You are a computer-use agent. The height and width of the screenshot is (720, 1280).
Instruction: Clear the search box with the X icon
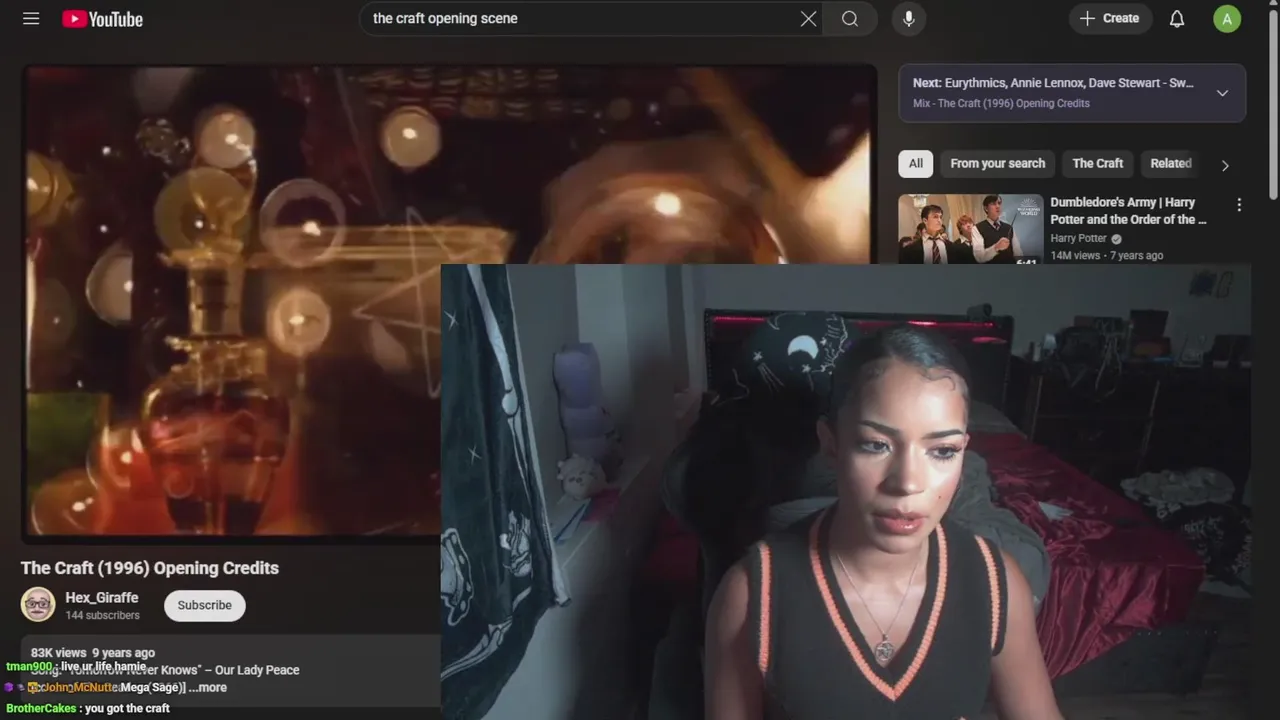tap(808, 18)
